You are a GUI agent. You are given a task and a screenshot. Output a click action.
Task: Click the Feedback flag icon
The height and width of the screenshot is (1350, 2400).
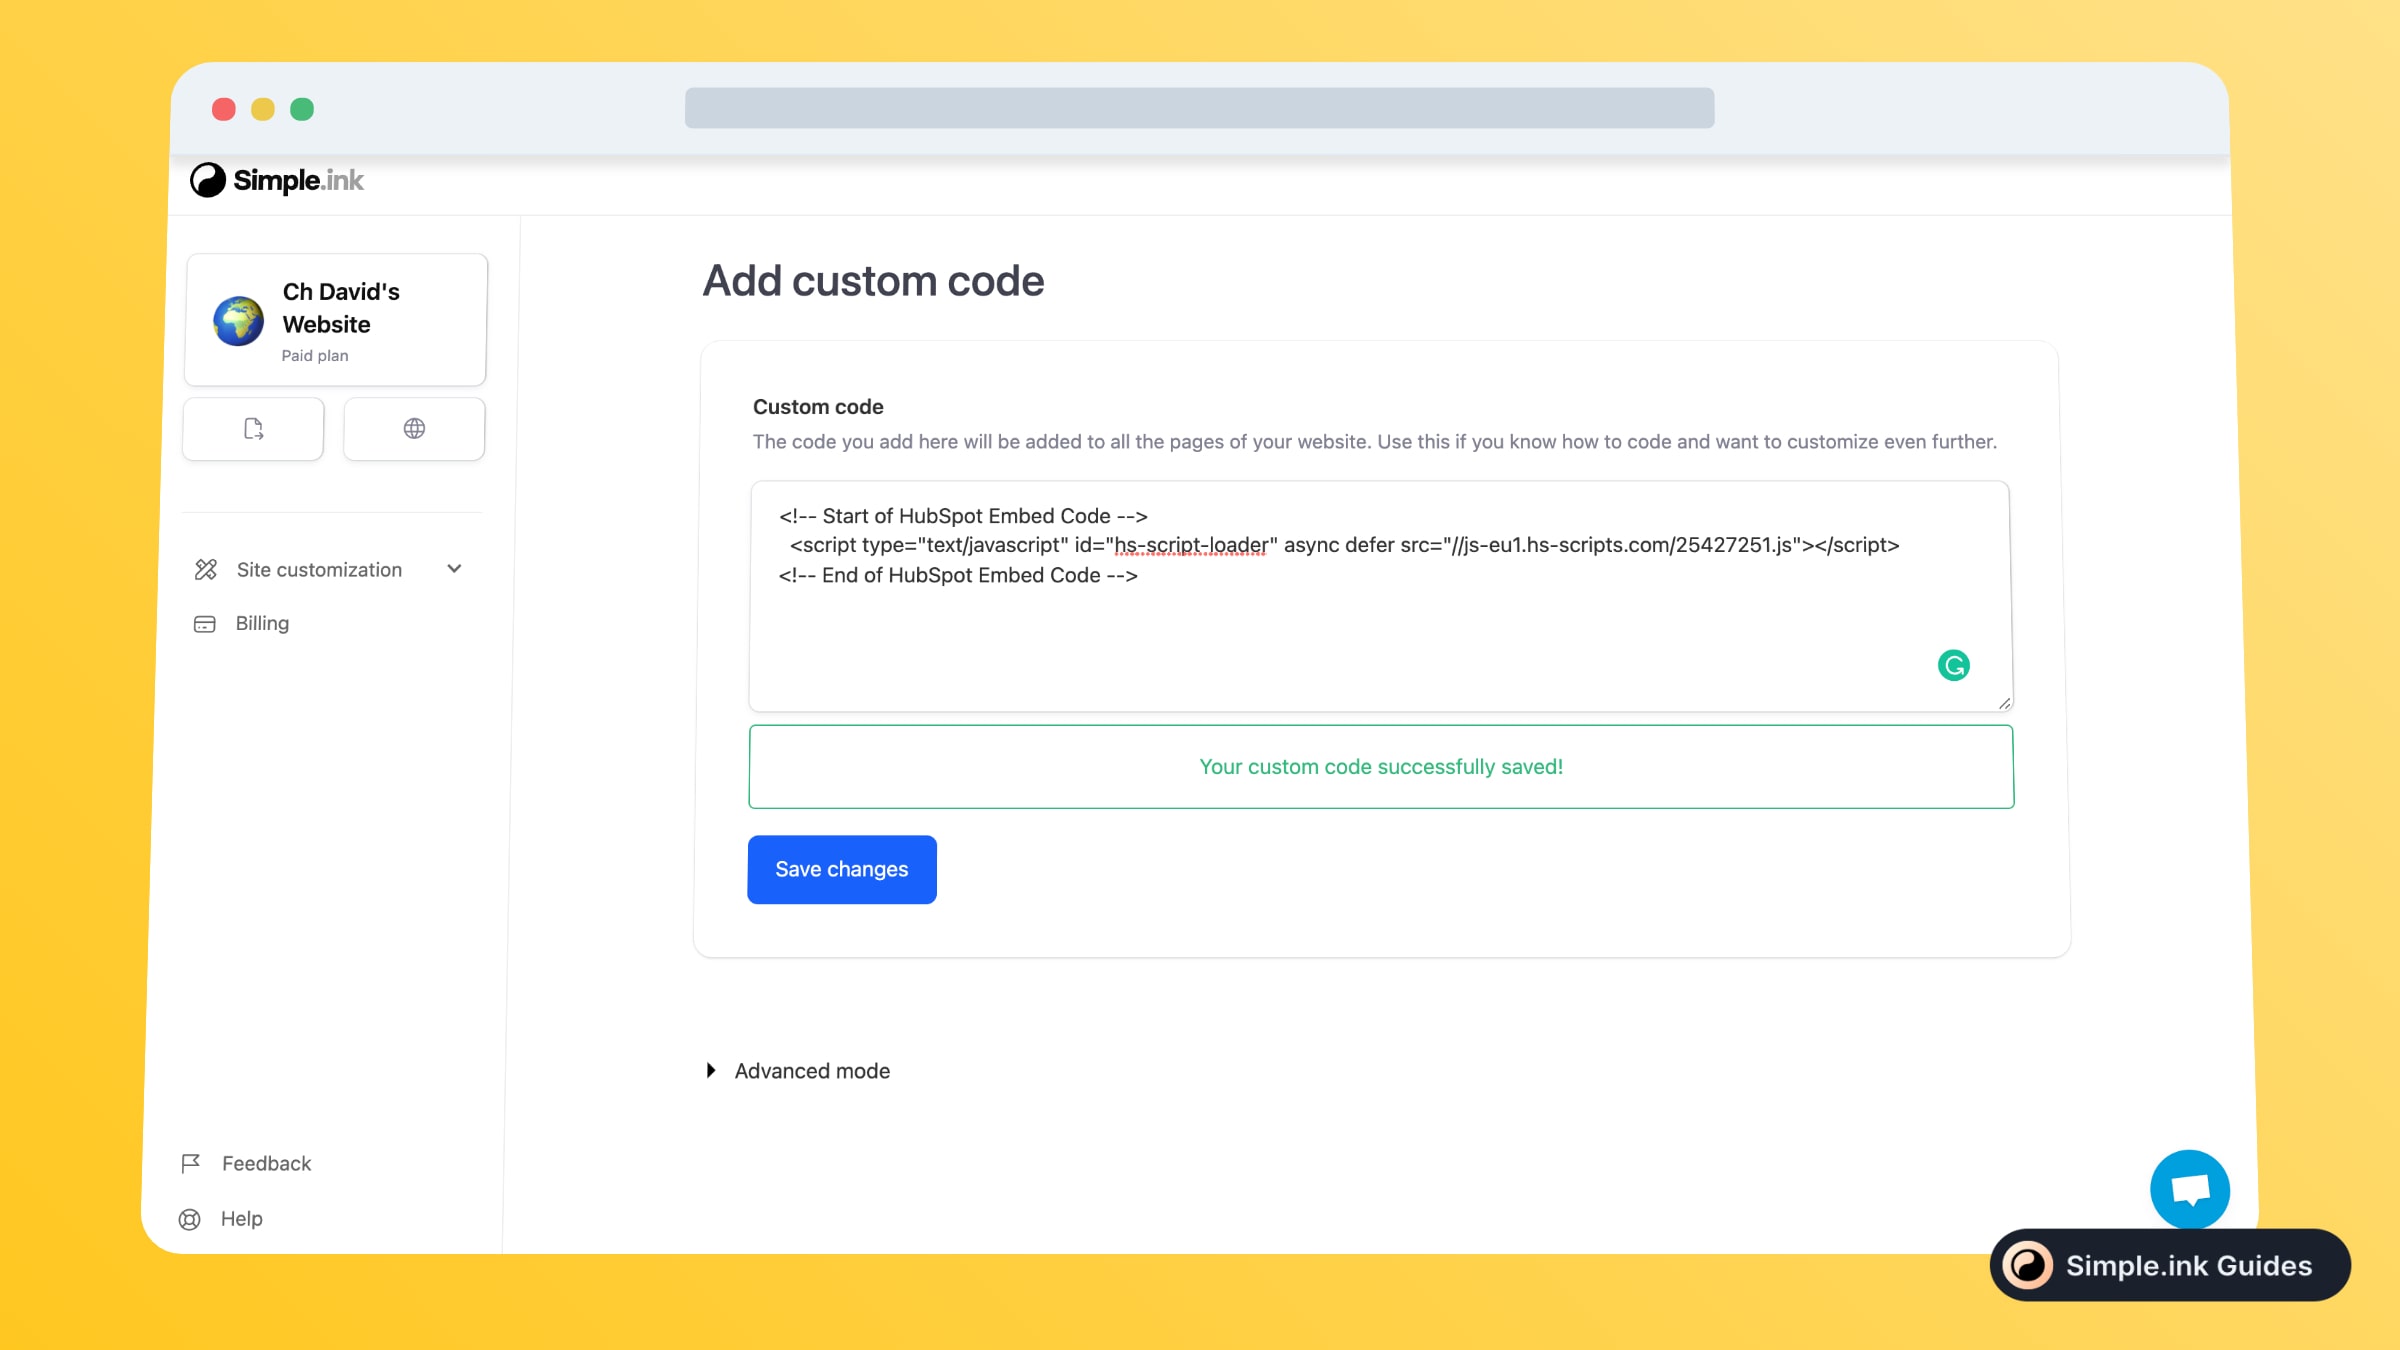coord(191,1163)
